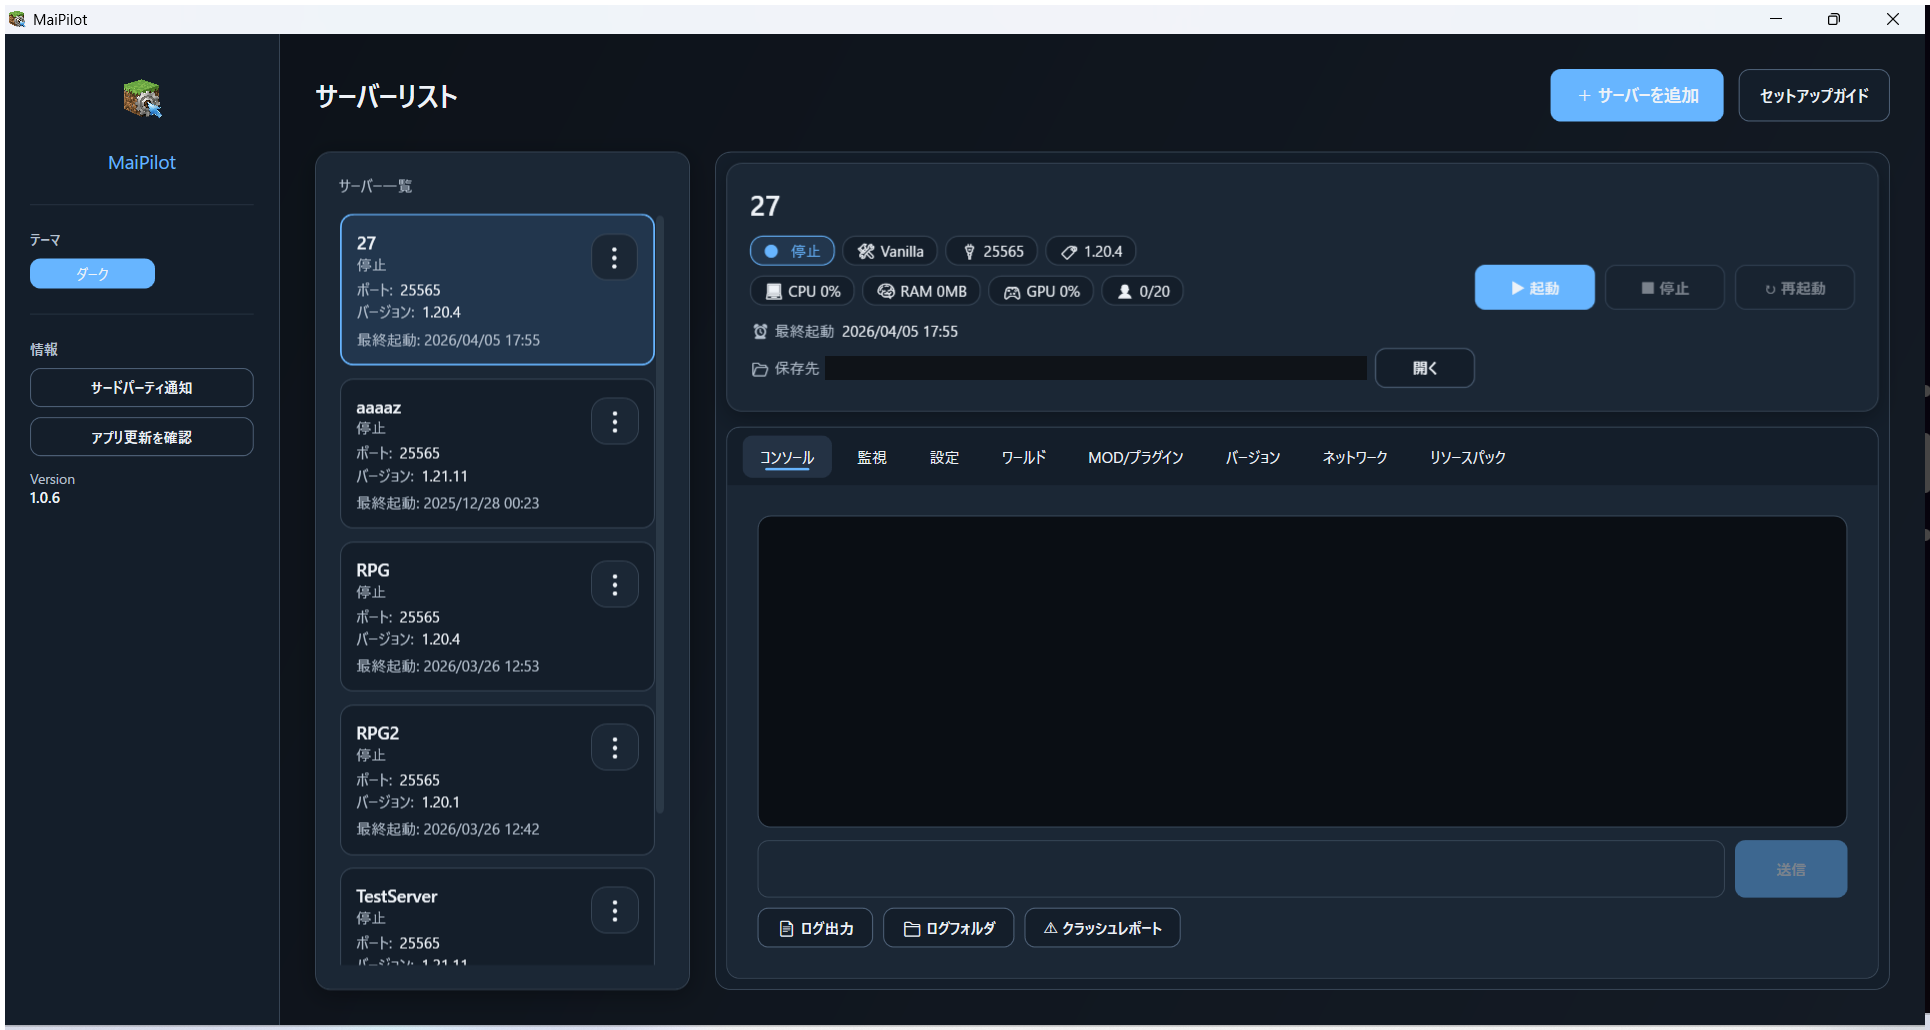The height and width of the screenshot is (1030, 1930).
Task: Click the player count 0/20 chip
Action: 1142,291
